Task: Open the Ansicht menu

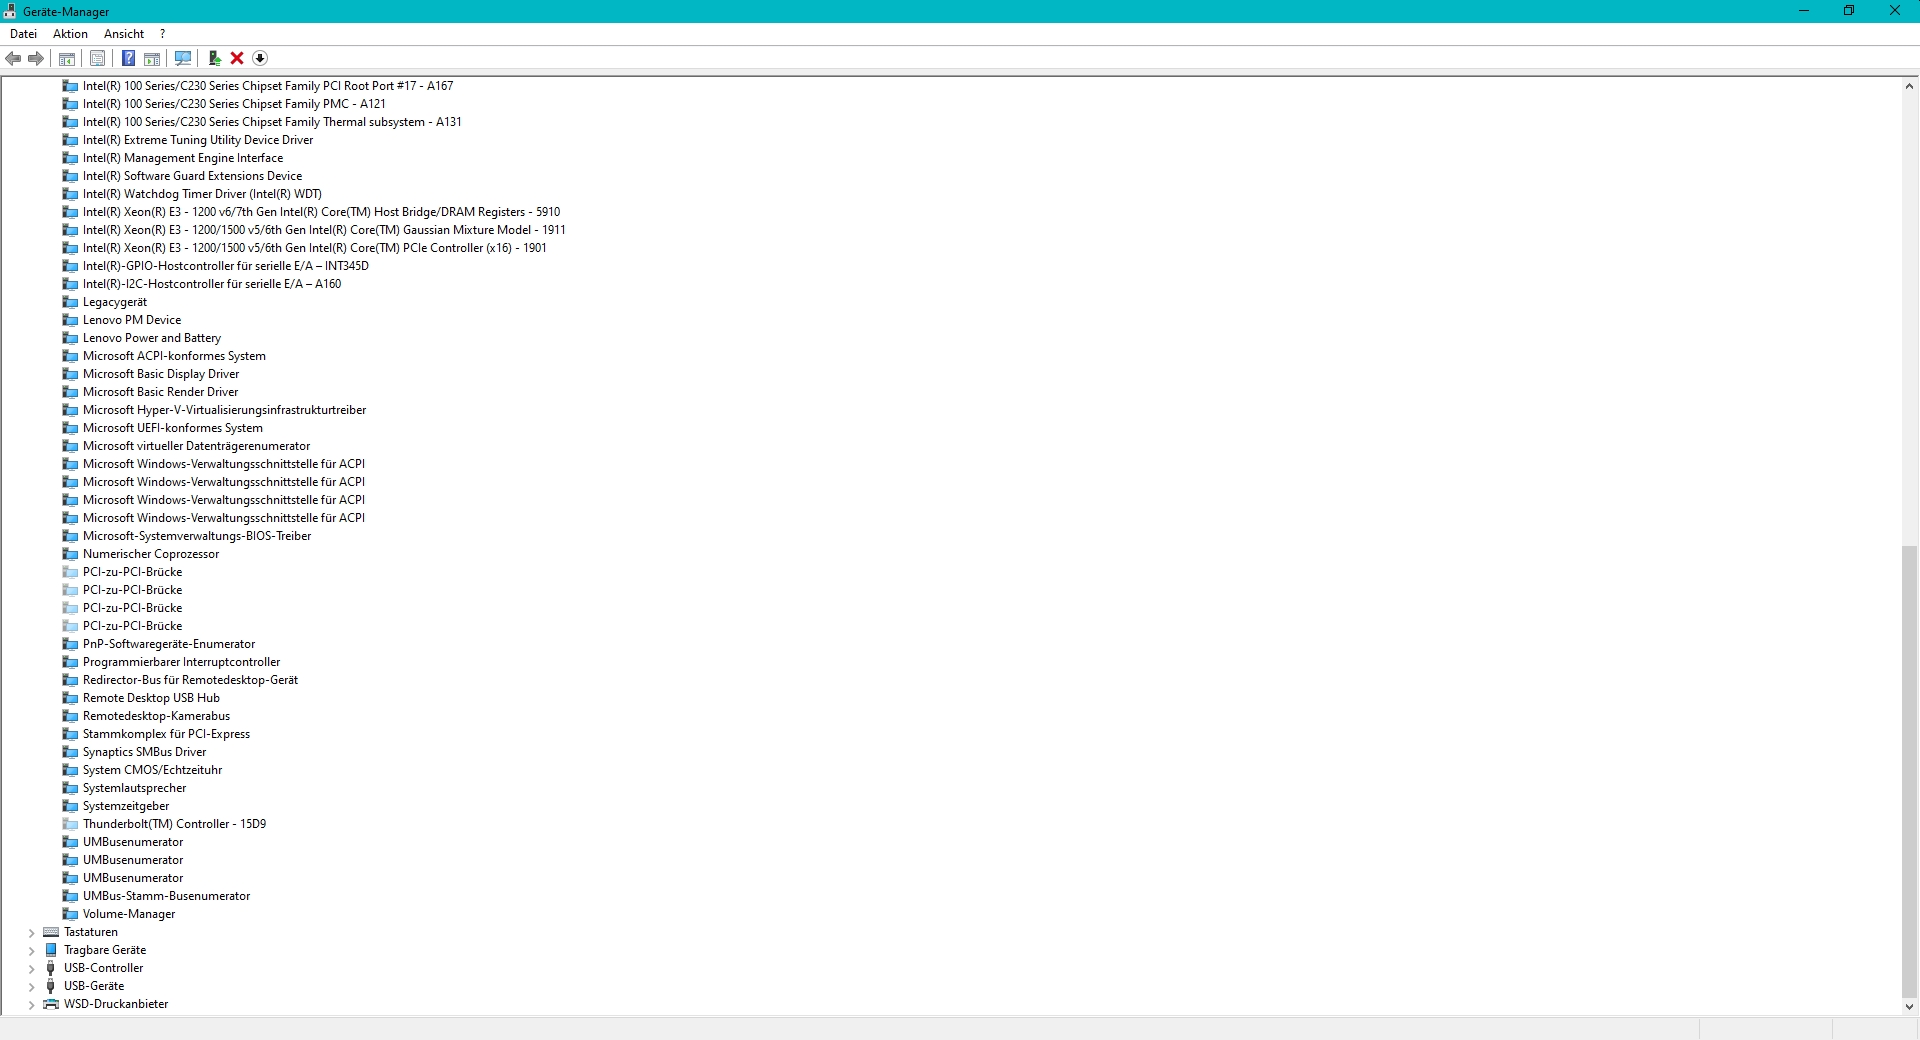Action: pos(124,34)
